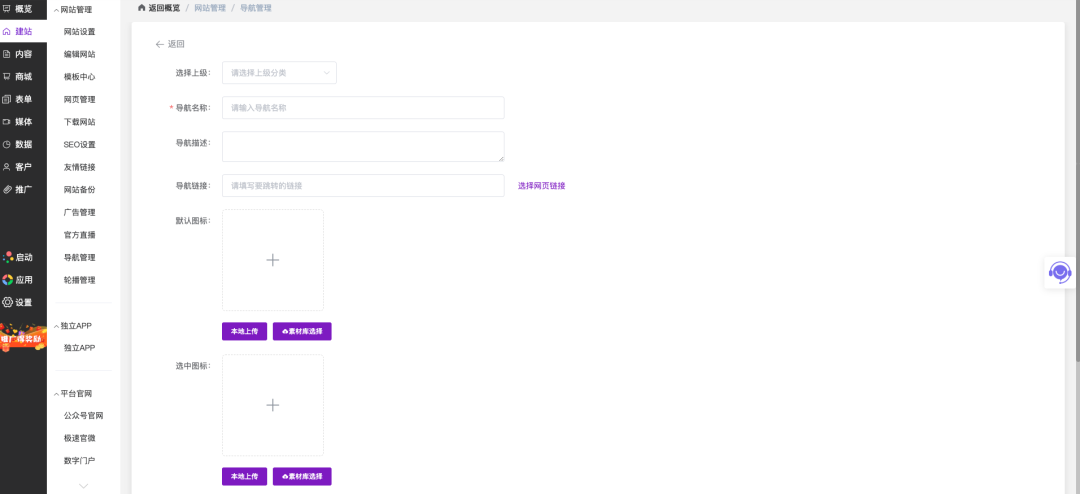The width and height of the screenshot is (1080, 494).
Task: Click the 导航管理 breadcrumb
Action: coord(256,8)
